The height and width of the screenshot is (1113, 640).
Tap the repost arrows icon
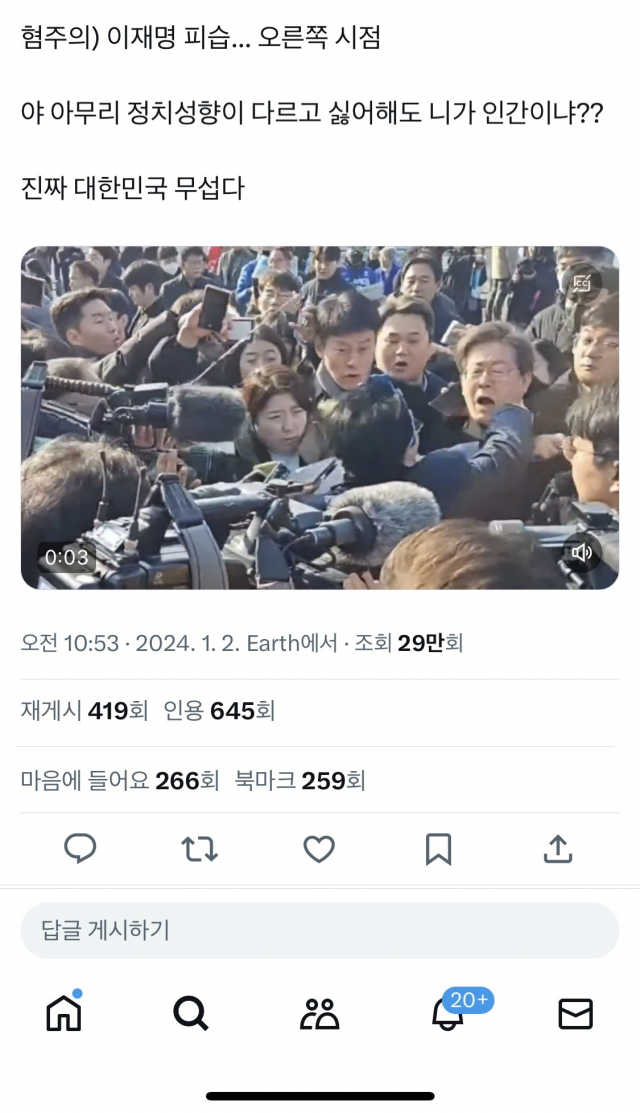(x=199, y=849)
